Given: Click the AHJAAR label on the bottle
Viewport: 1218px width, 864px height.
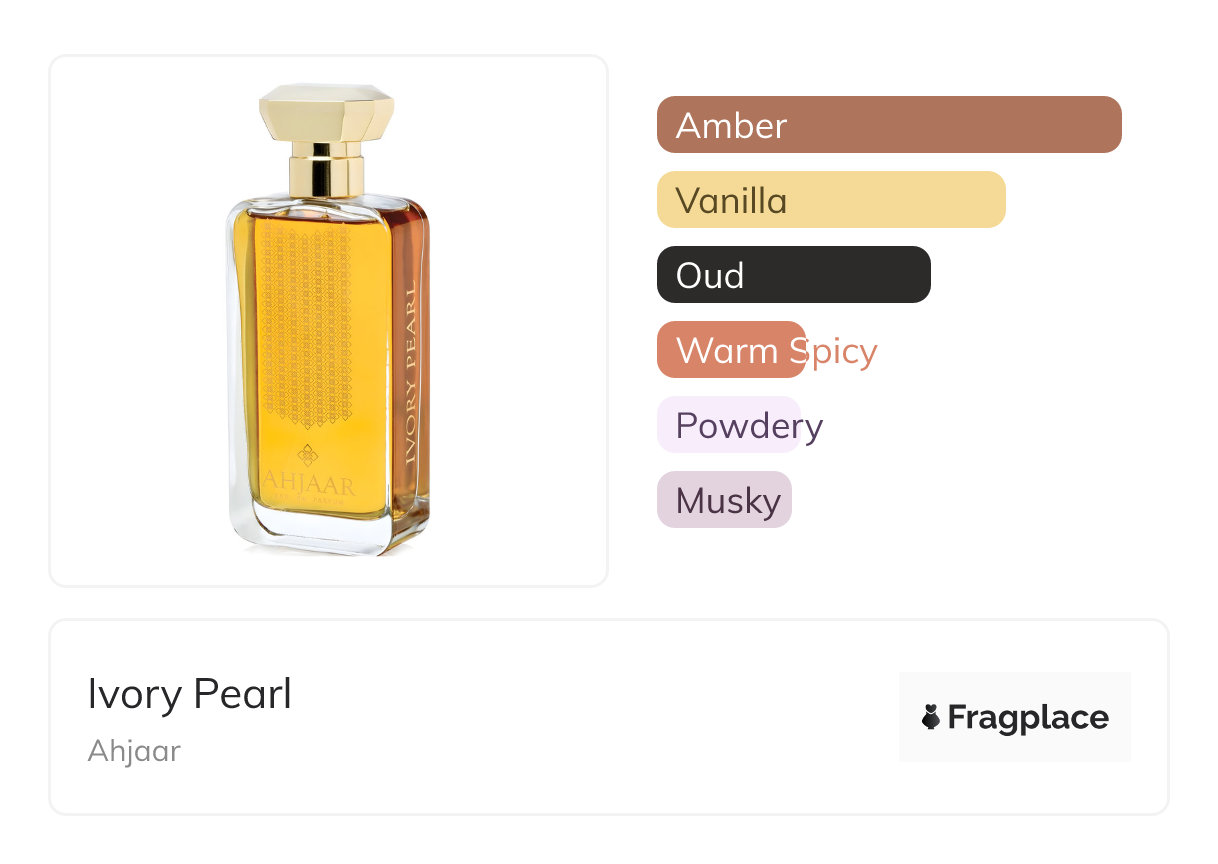Looking at the screenshot, I should tap(308, 486).
